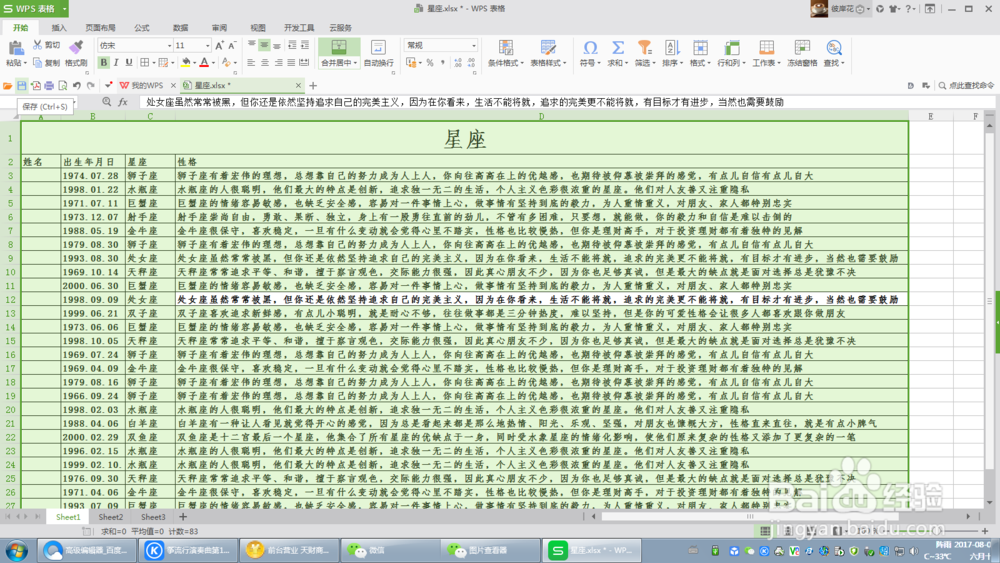Image resolution: width=1000 pixels, height=563 pixels.
Task: Click the fill color paint bucket swatch
Action: coord(185,62)
